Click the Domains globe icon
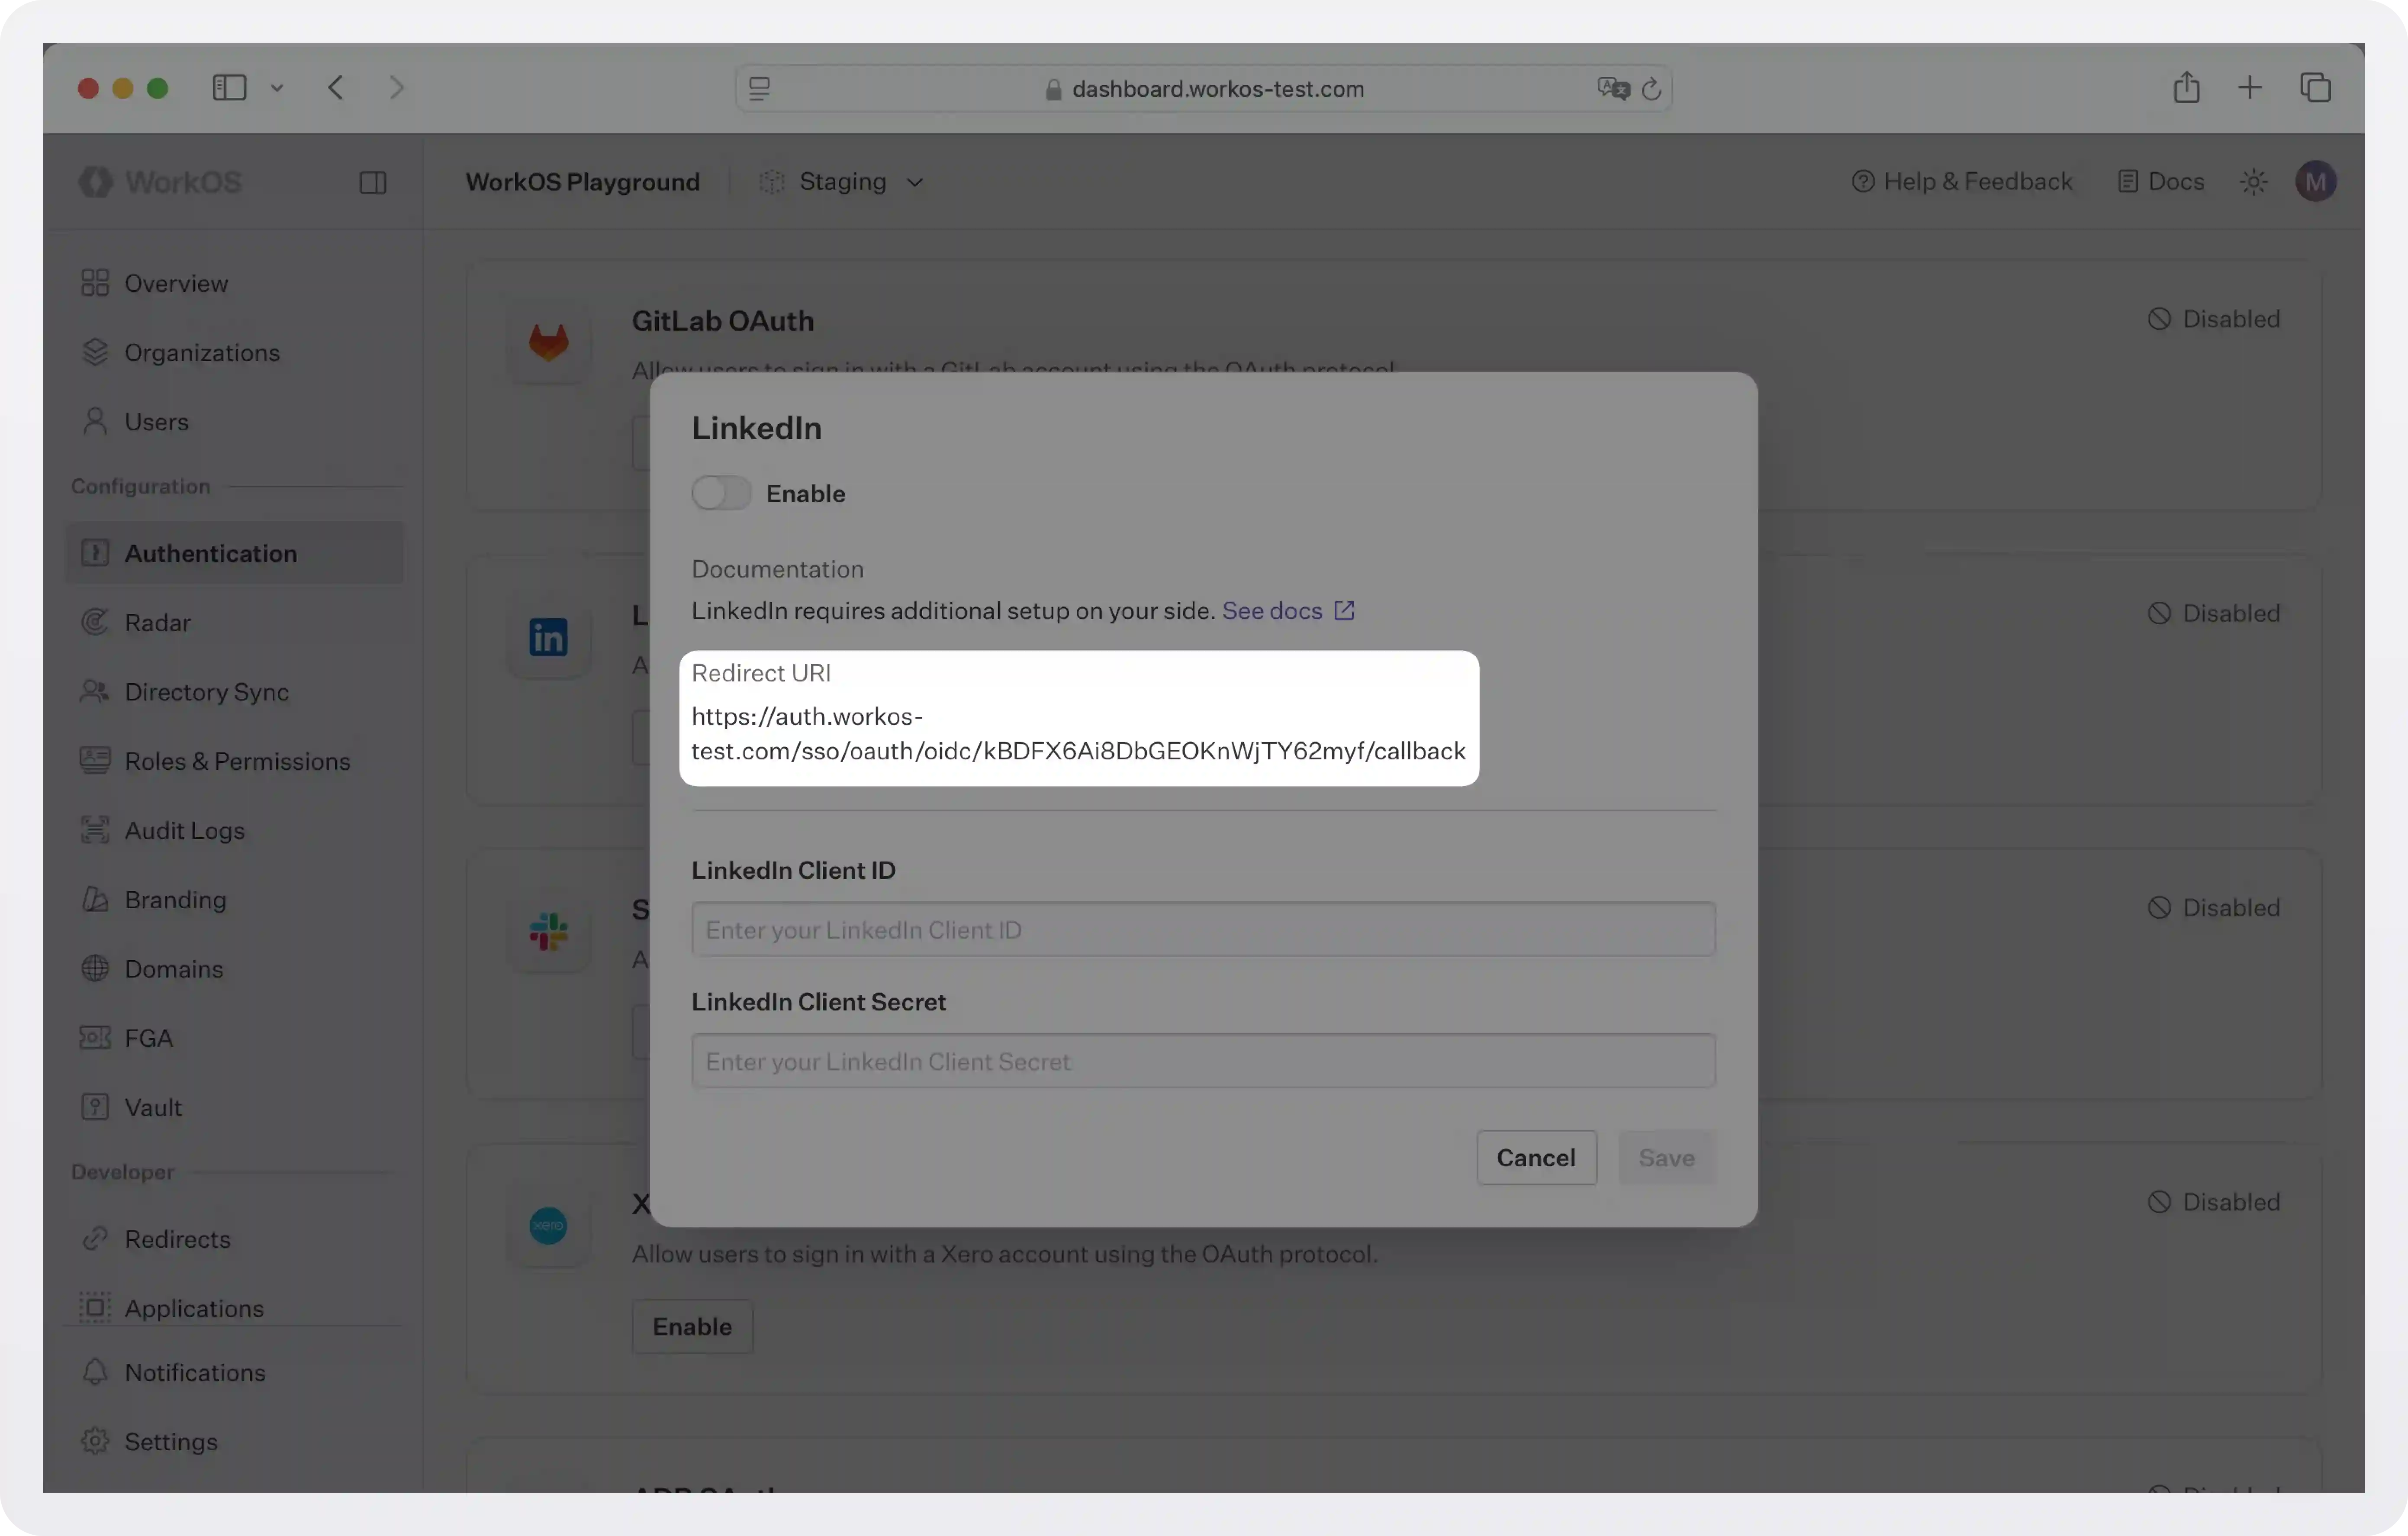Viewport: 2408px width, 1536px height. coord(95,968)
